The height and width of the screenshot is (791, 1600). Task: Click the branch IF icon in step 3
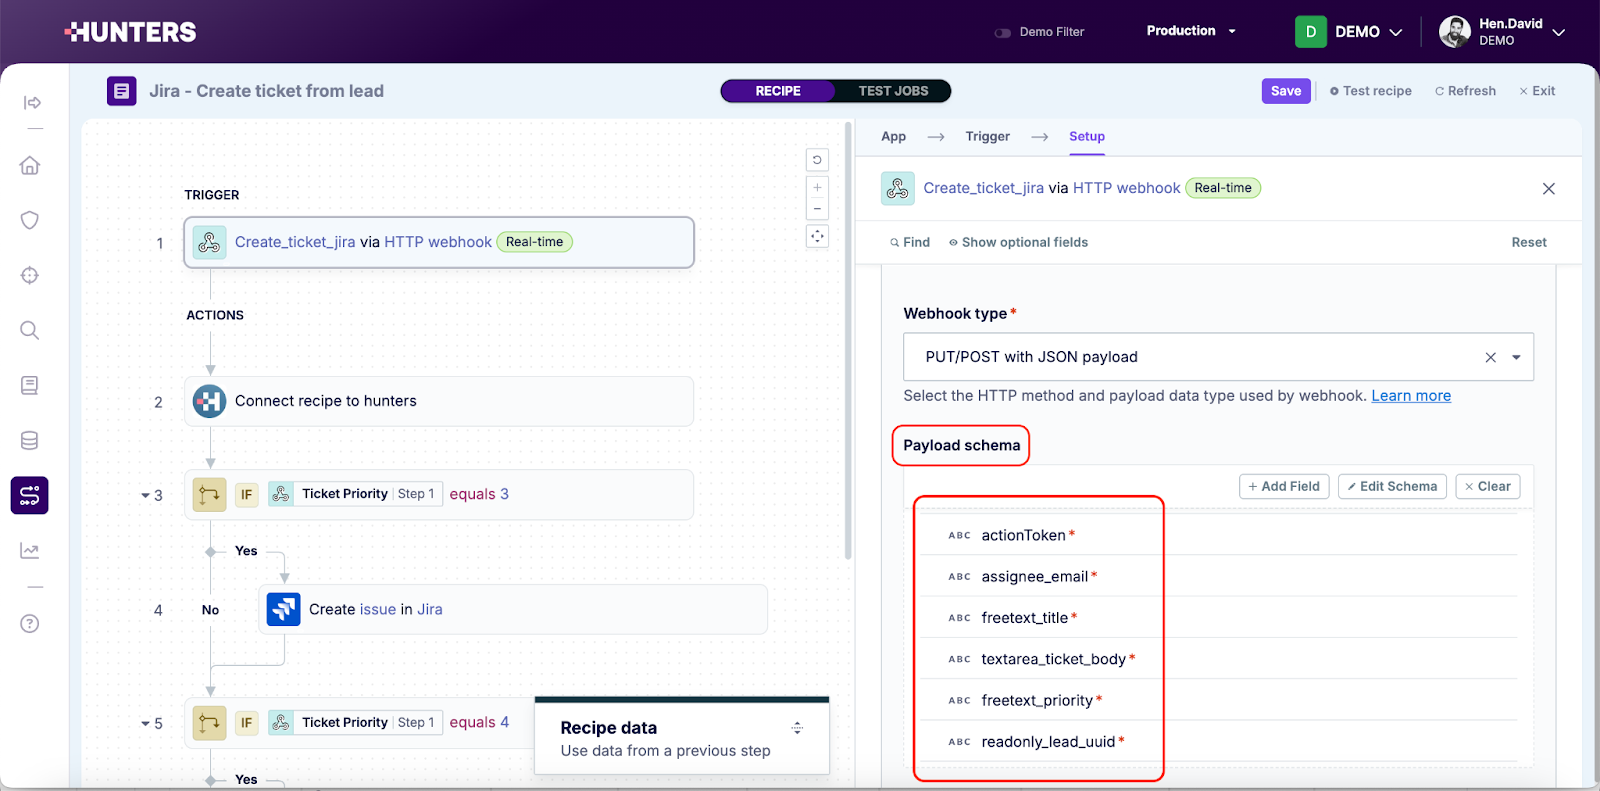pos(209,494)
